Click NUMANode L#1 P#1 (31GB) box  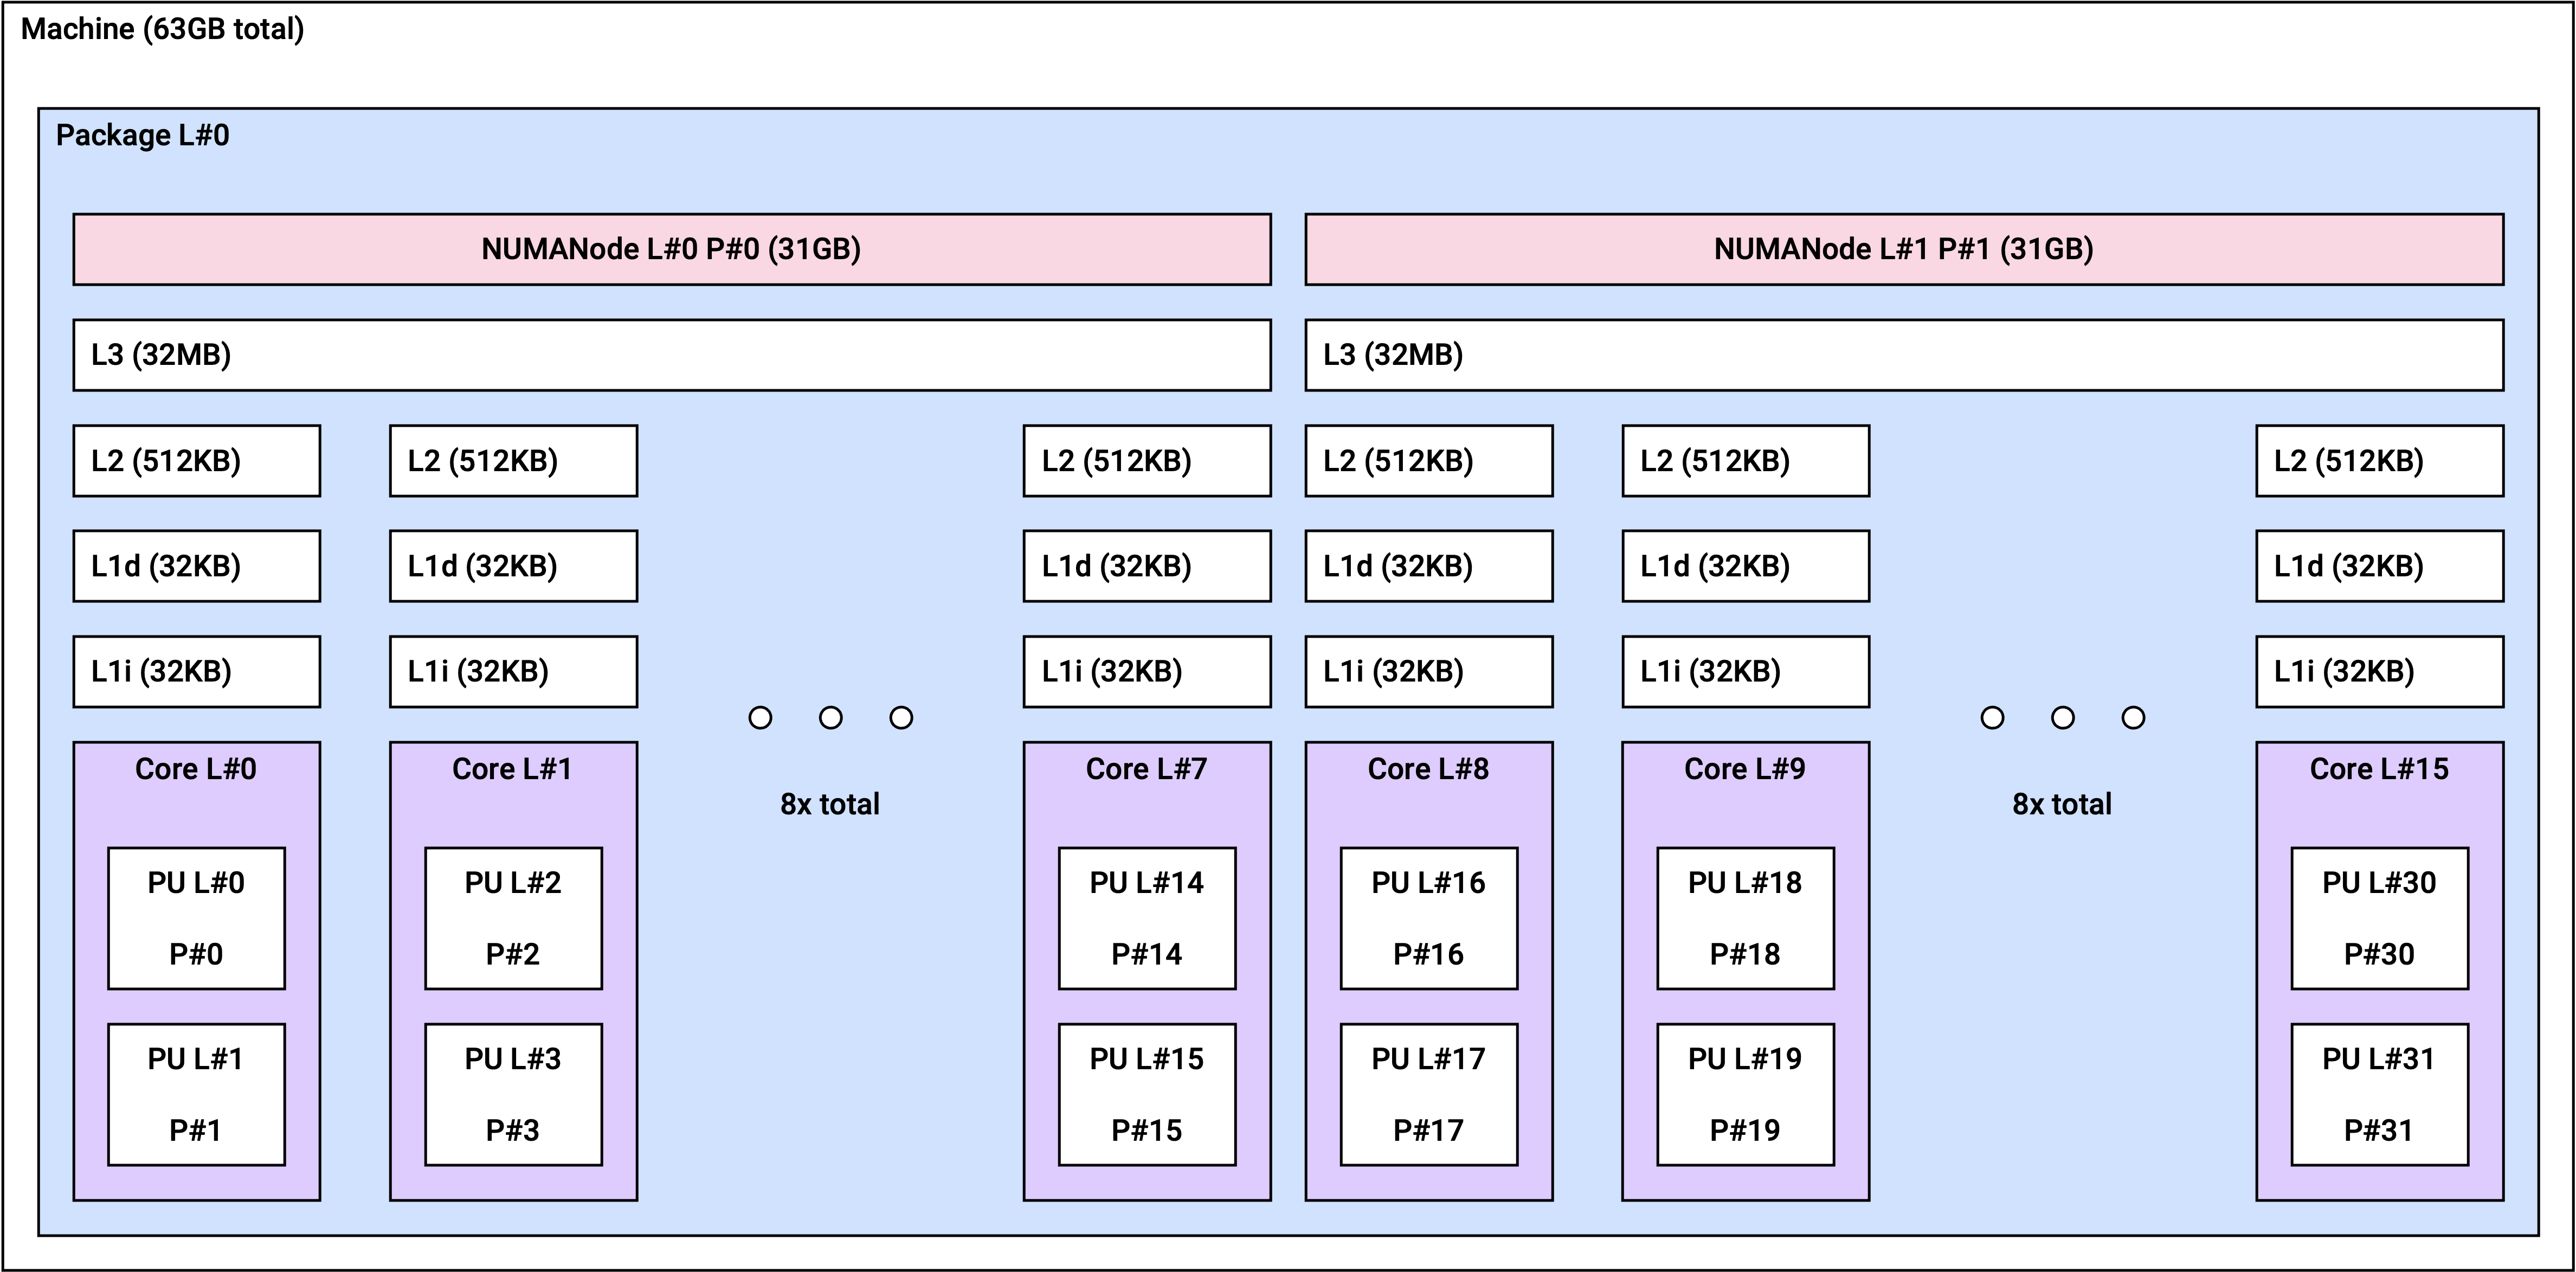coord(1904,249)
